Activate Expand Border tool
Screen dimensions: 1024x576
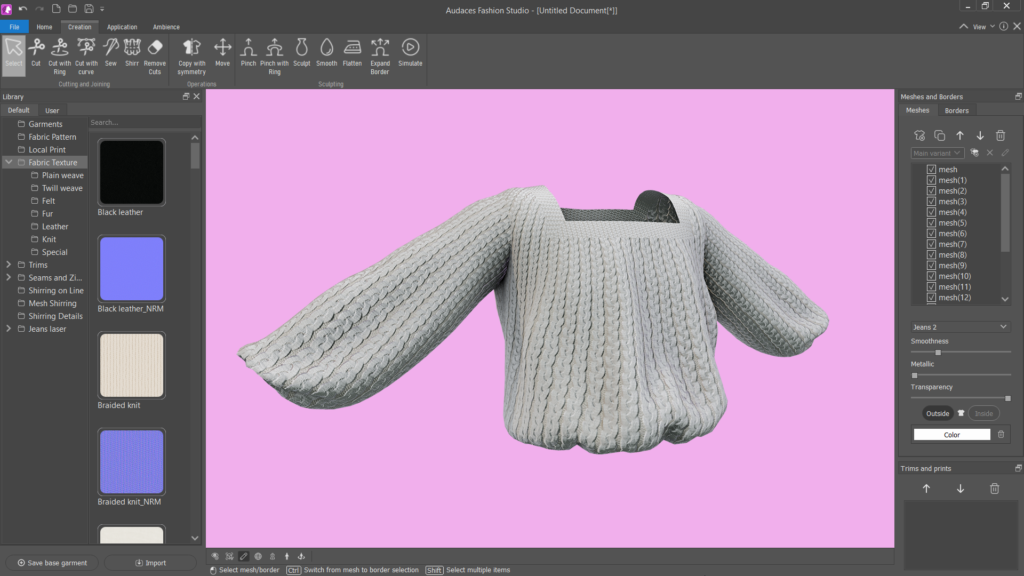(380, 56)
